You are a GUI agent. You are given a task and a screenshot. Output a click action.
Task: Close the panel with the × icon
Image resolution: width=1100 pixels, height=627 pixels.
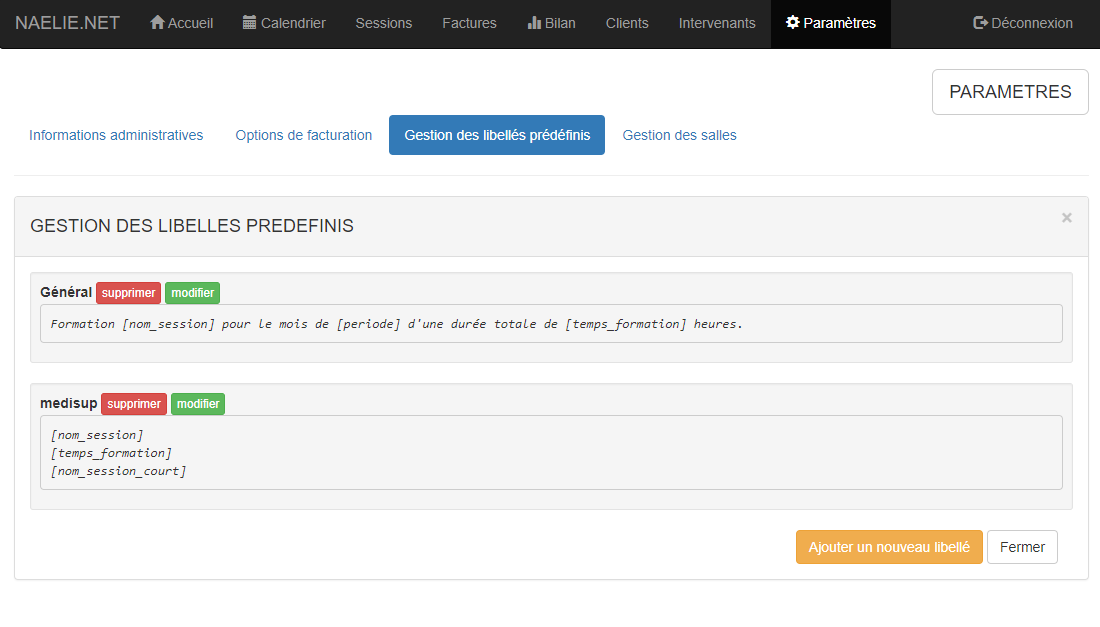pyautogui.click(x=1066, y=218)
